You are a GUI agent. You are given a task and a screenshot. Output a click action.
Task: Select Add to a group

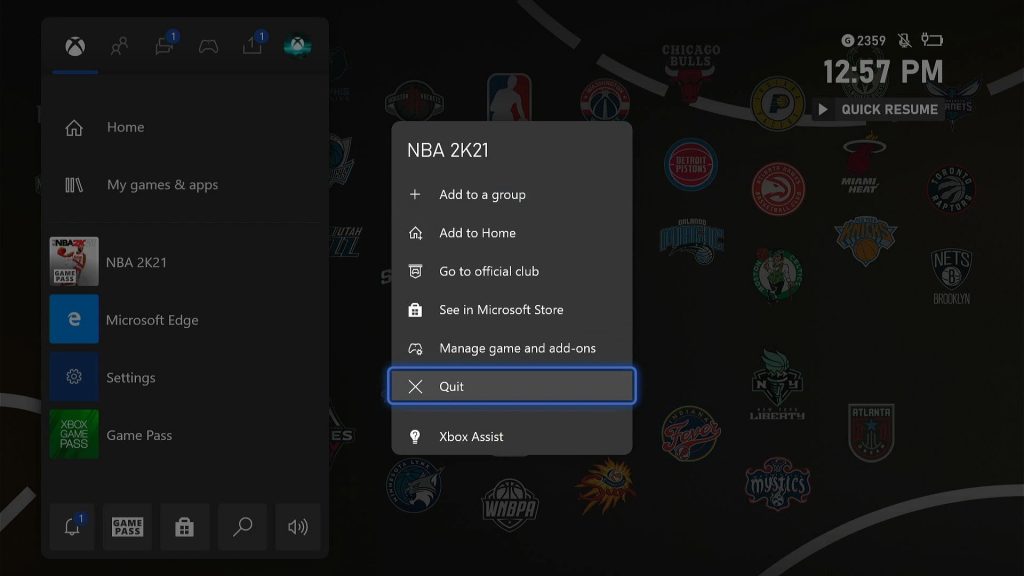(511, 195)
